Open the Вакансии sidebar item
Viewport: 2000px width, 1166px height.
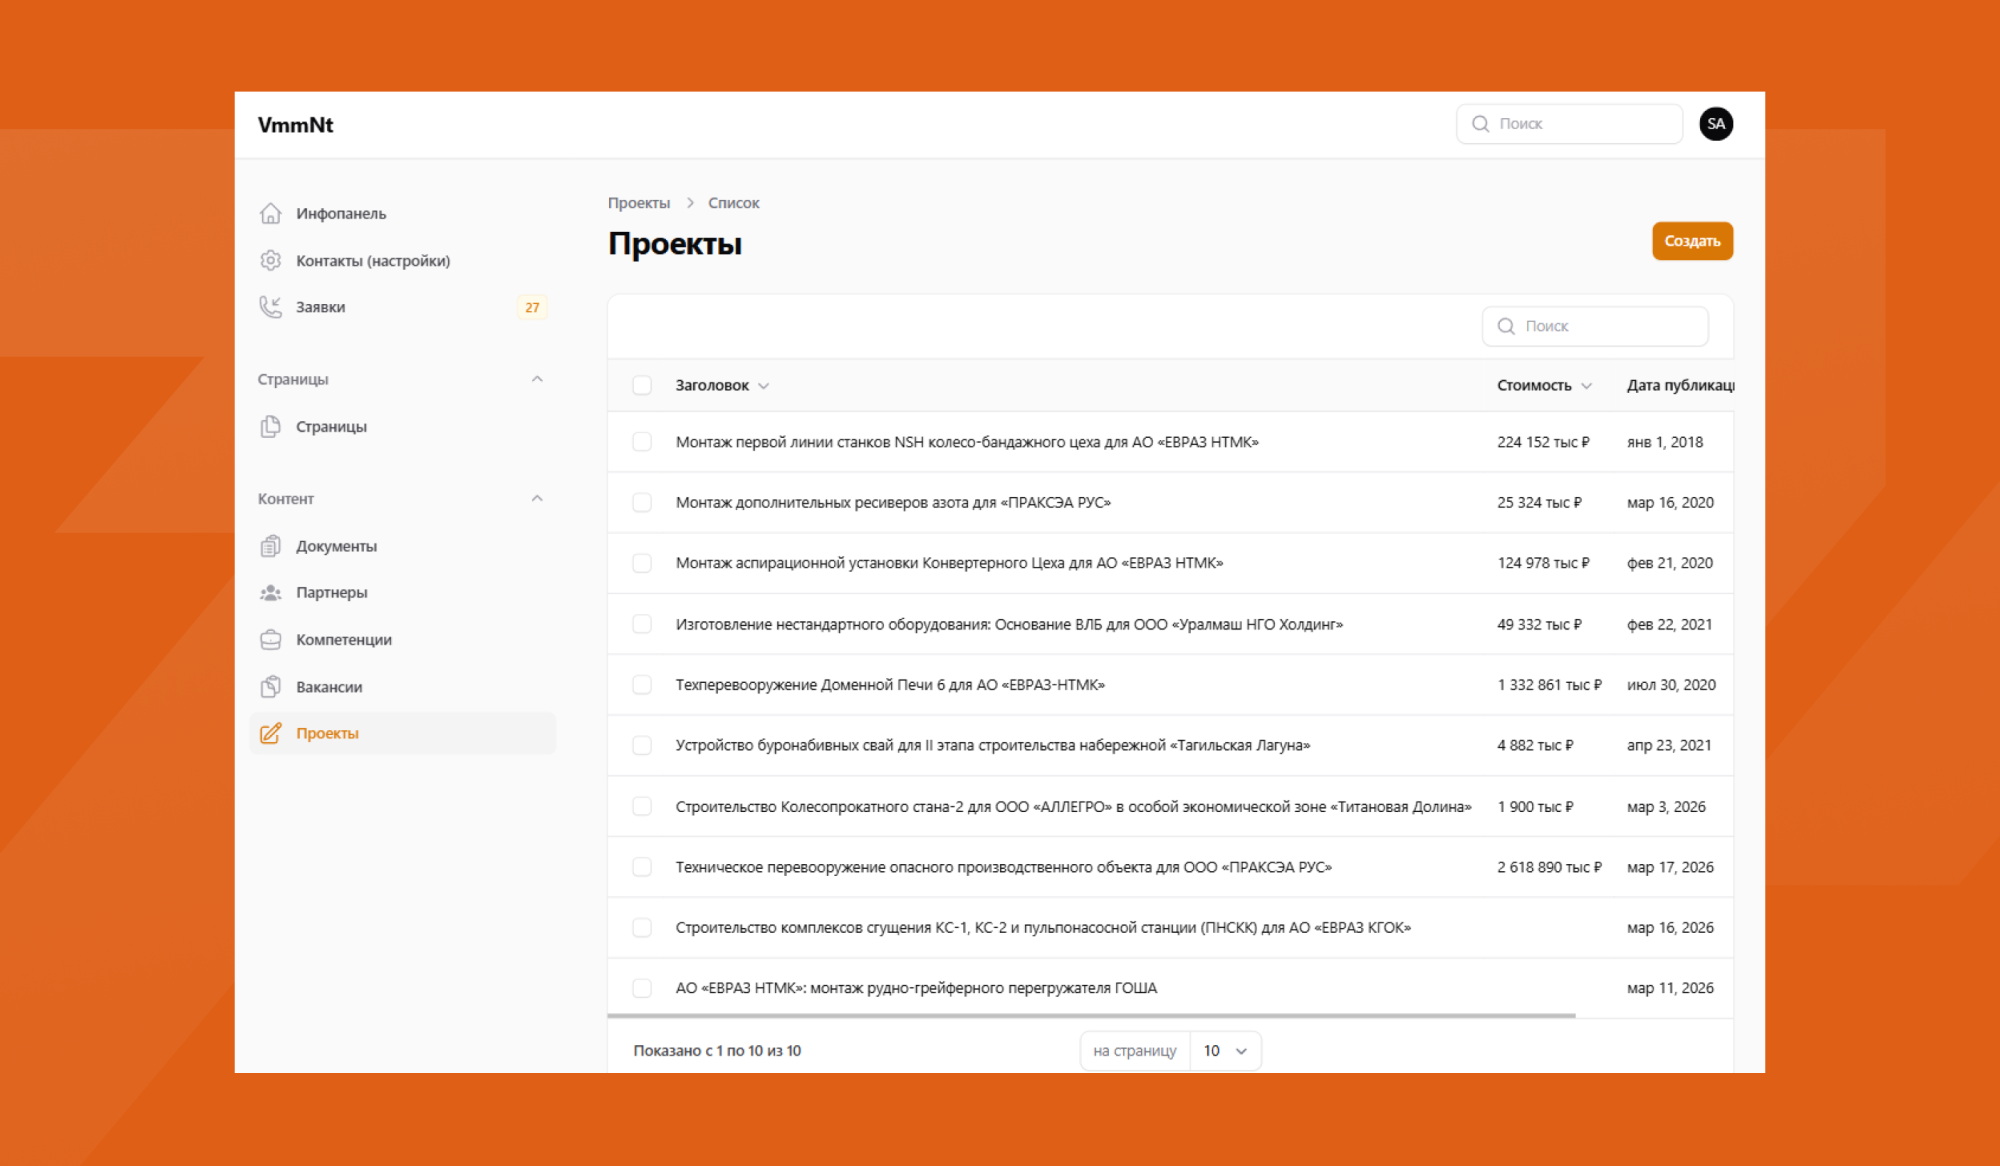(402, 687)
